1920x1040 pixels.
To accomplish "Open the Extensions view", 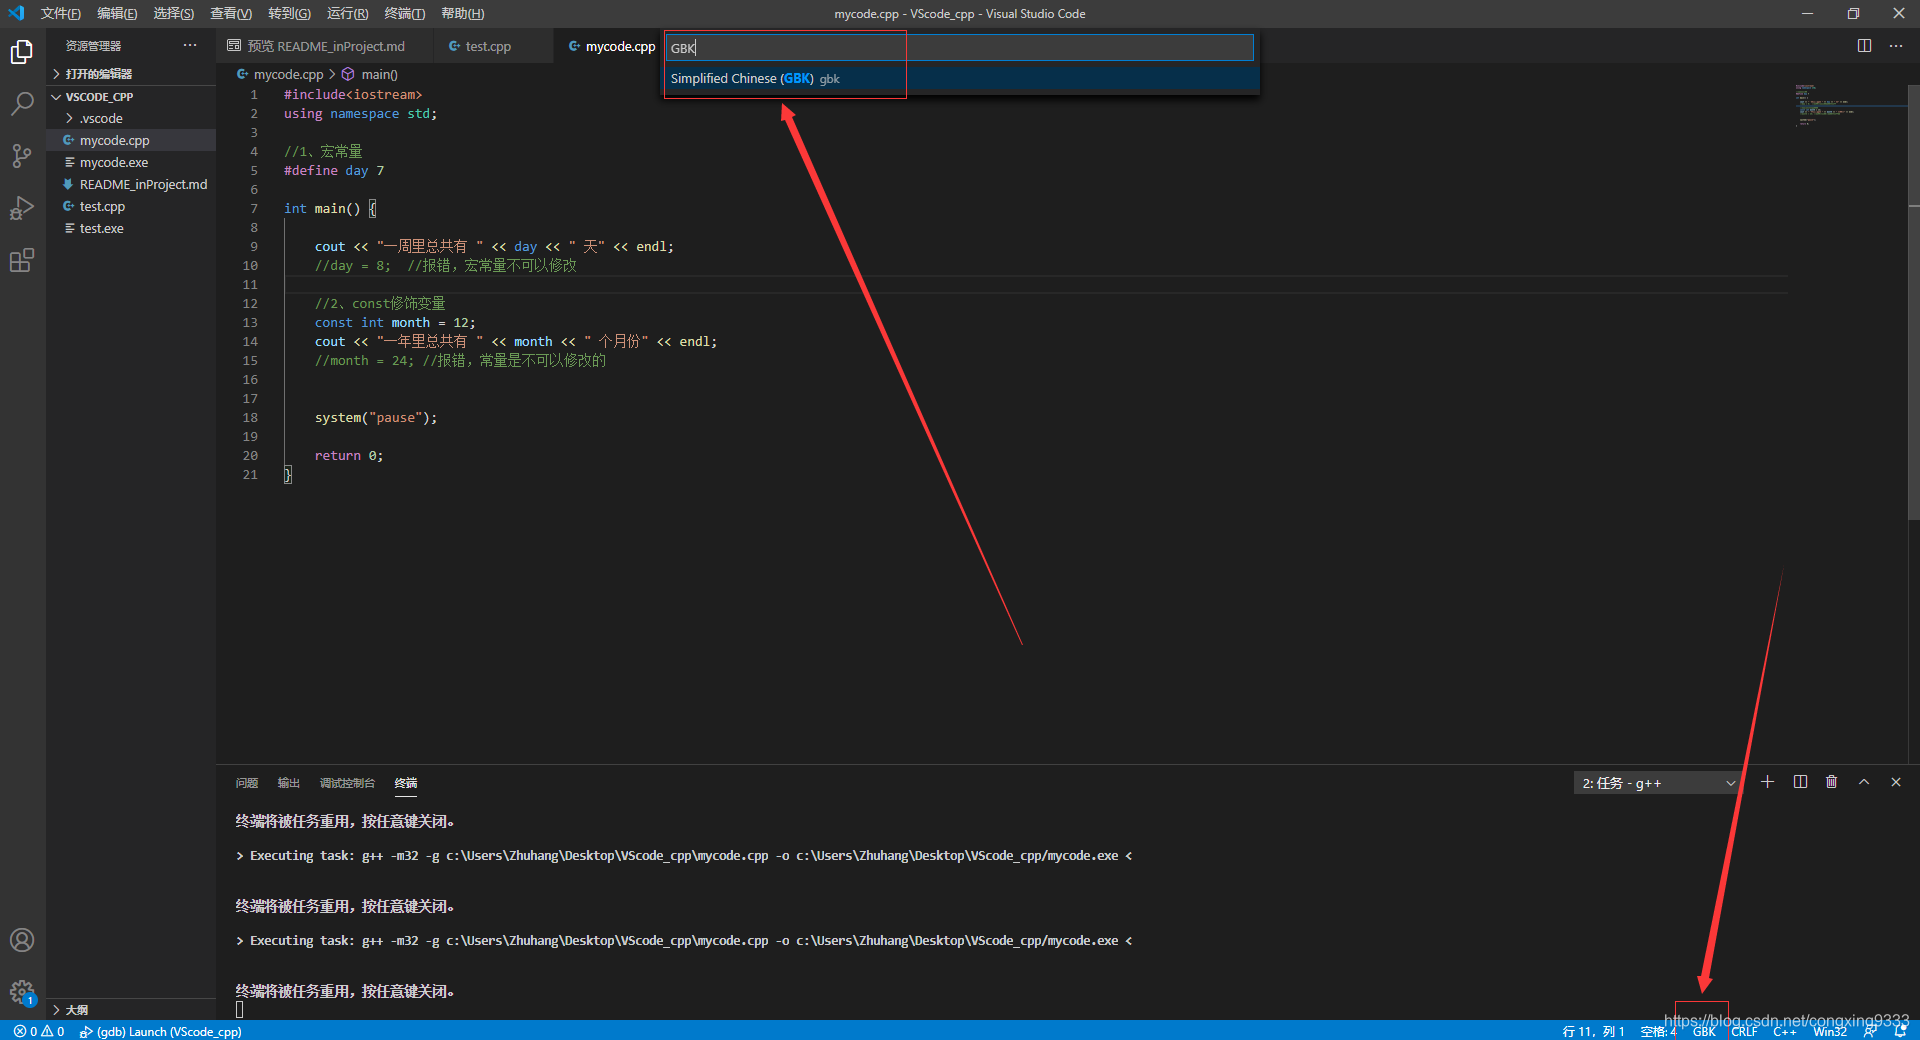I will 22,260.
